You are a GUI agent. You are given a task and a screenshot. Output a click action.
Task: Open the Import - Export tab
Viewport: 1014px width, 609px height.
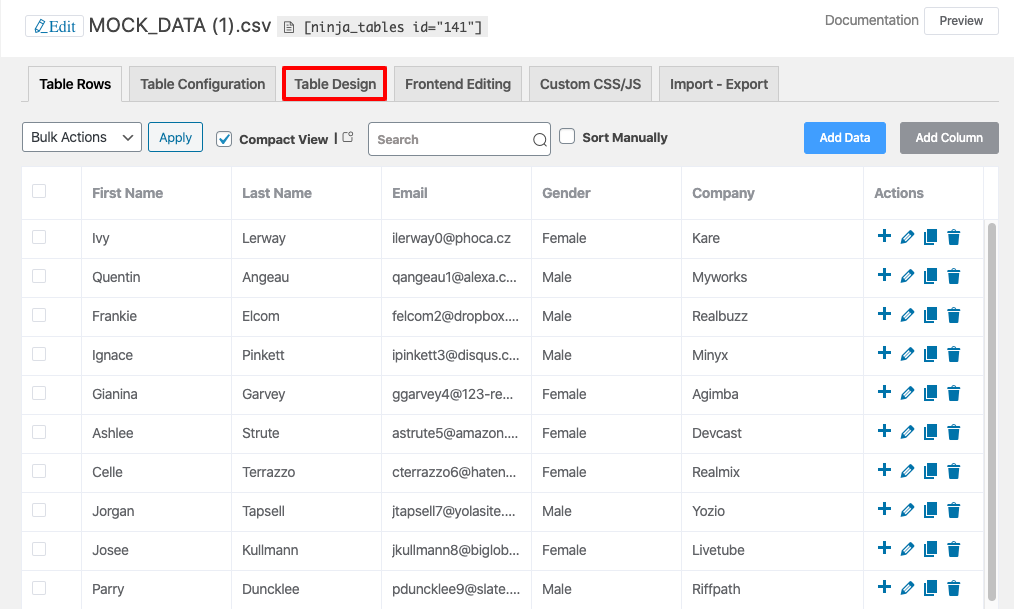click(x=718, y=84)
